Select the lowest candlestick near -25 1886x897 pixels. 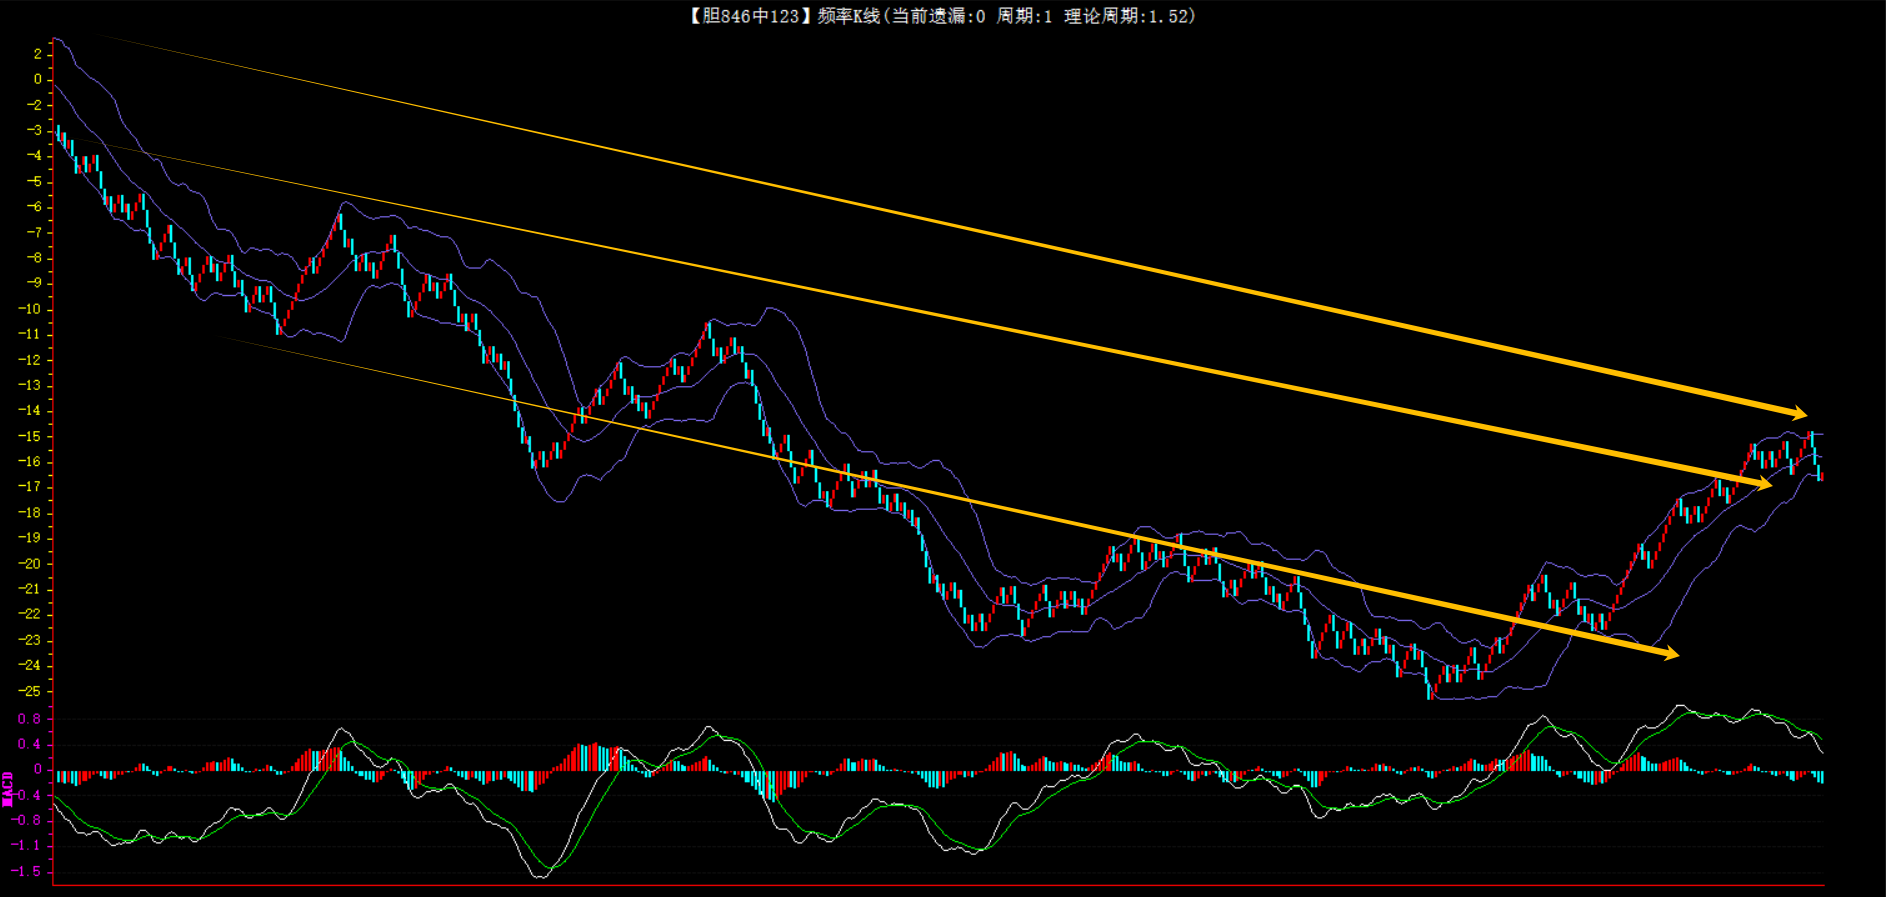1430,688
